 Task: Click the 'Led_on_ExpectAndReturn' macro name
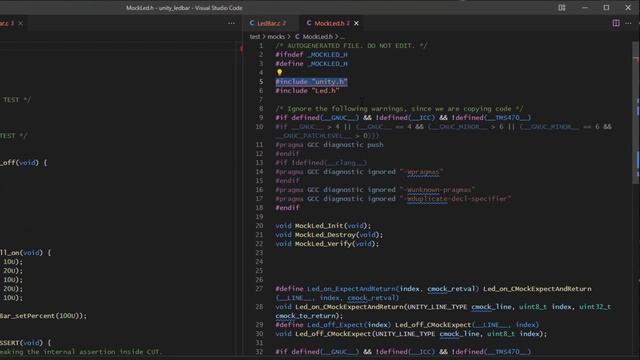pyautogui.click(x=351, y=289)
